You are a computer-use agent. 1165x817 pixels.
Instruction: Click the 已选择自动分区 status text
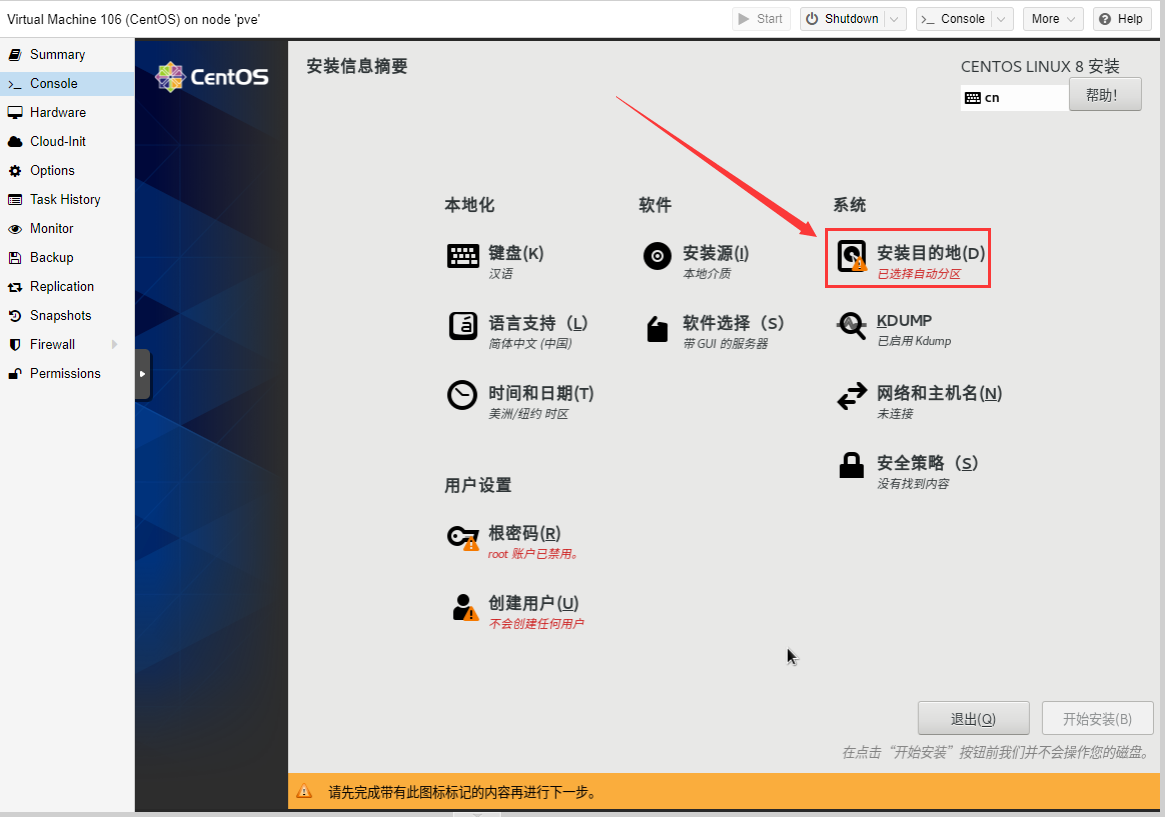pyautogui.click(x=919, y=274)
